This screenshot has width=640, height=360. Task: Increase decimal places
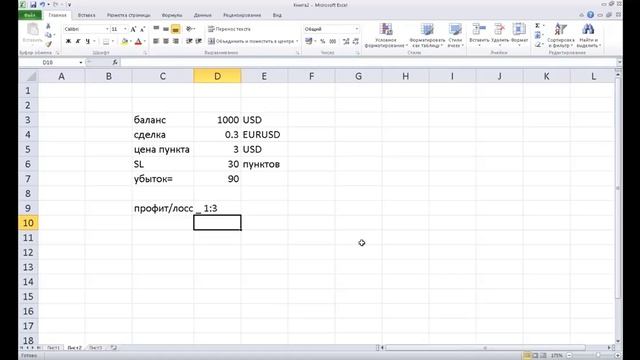click(x=346, y=41)
